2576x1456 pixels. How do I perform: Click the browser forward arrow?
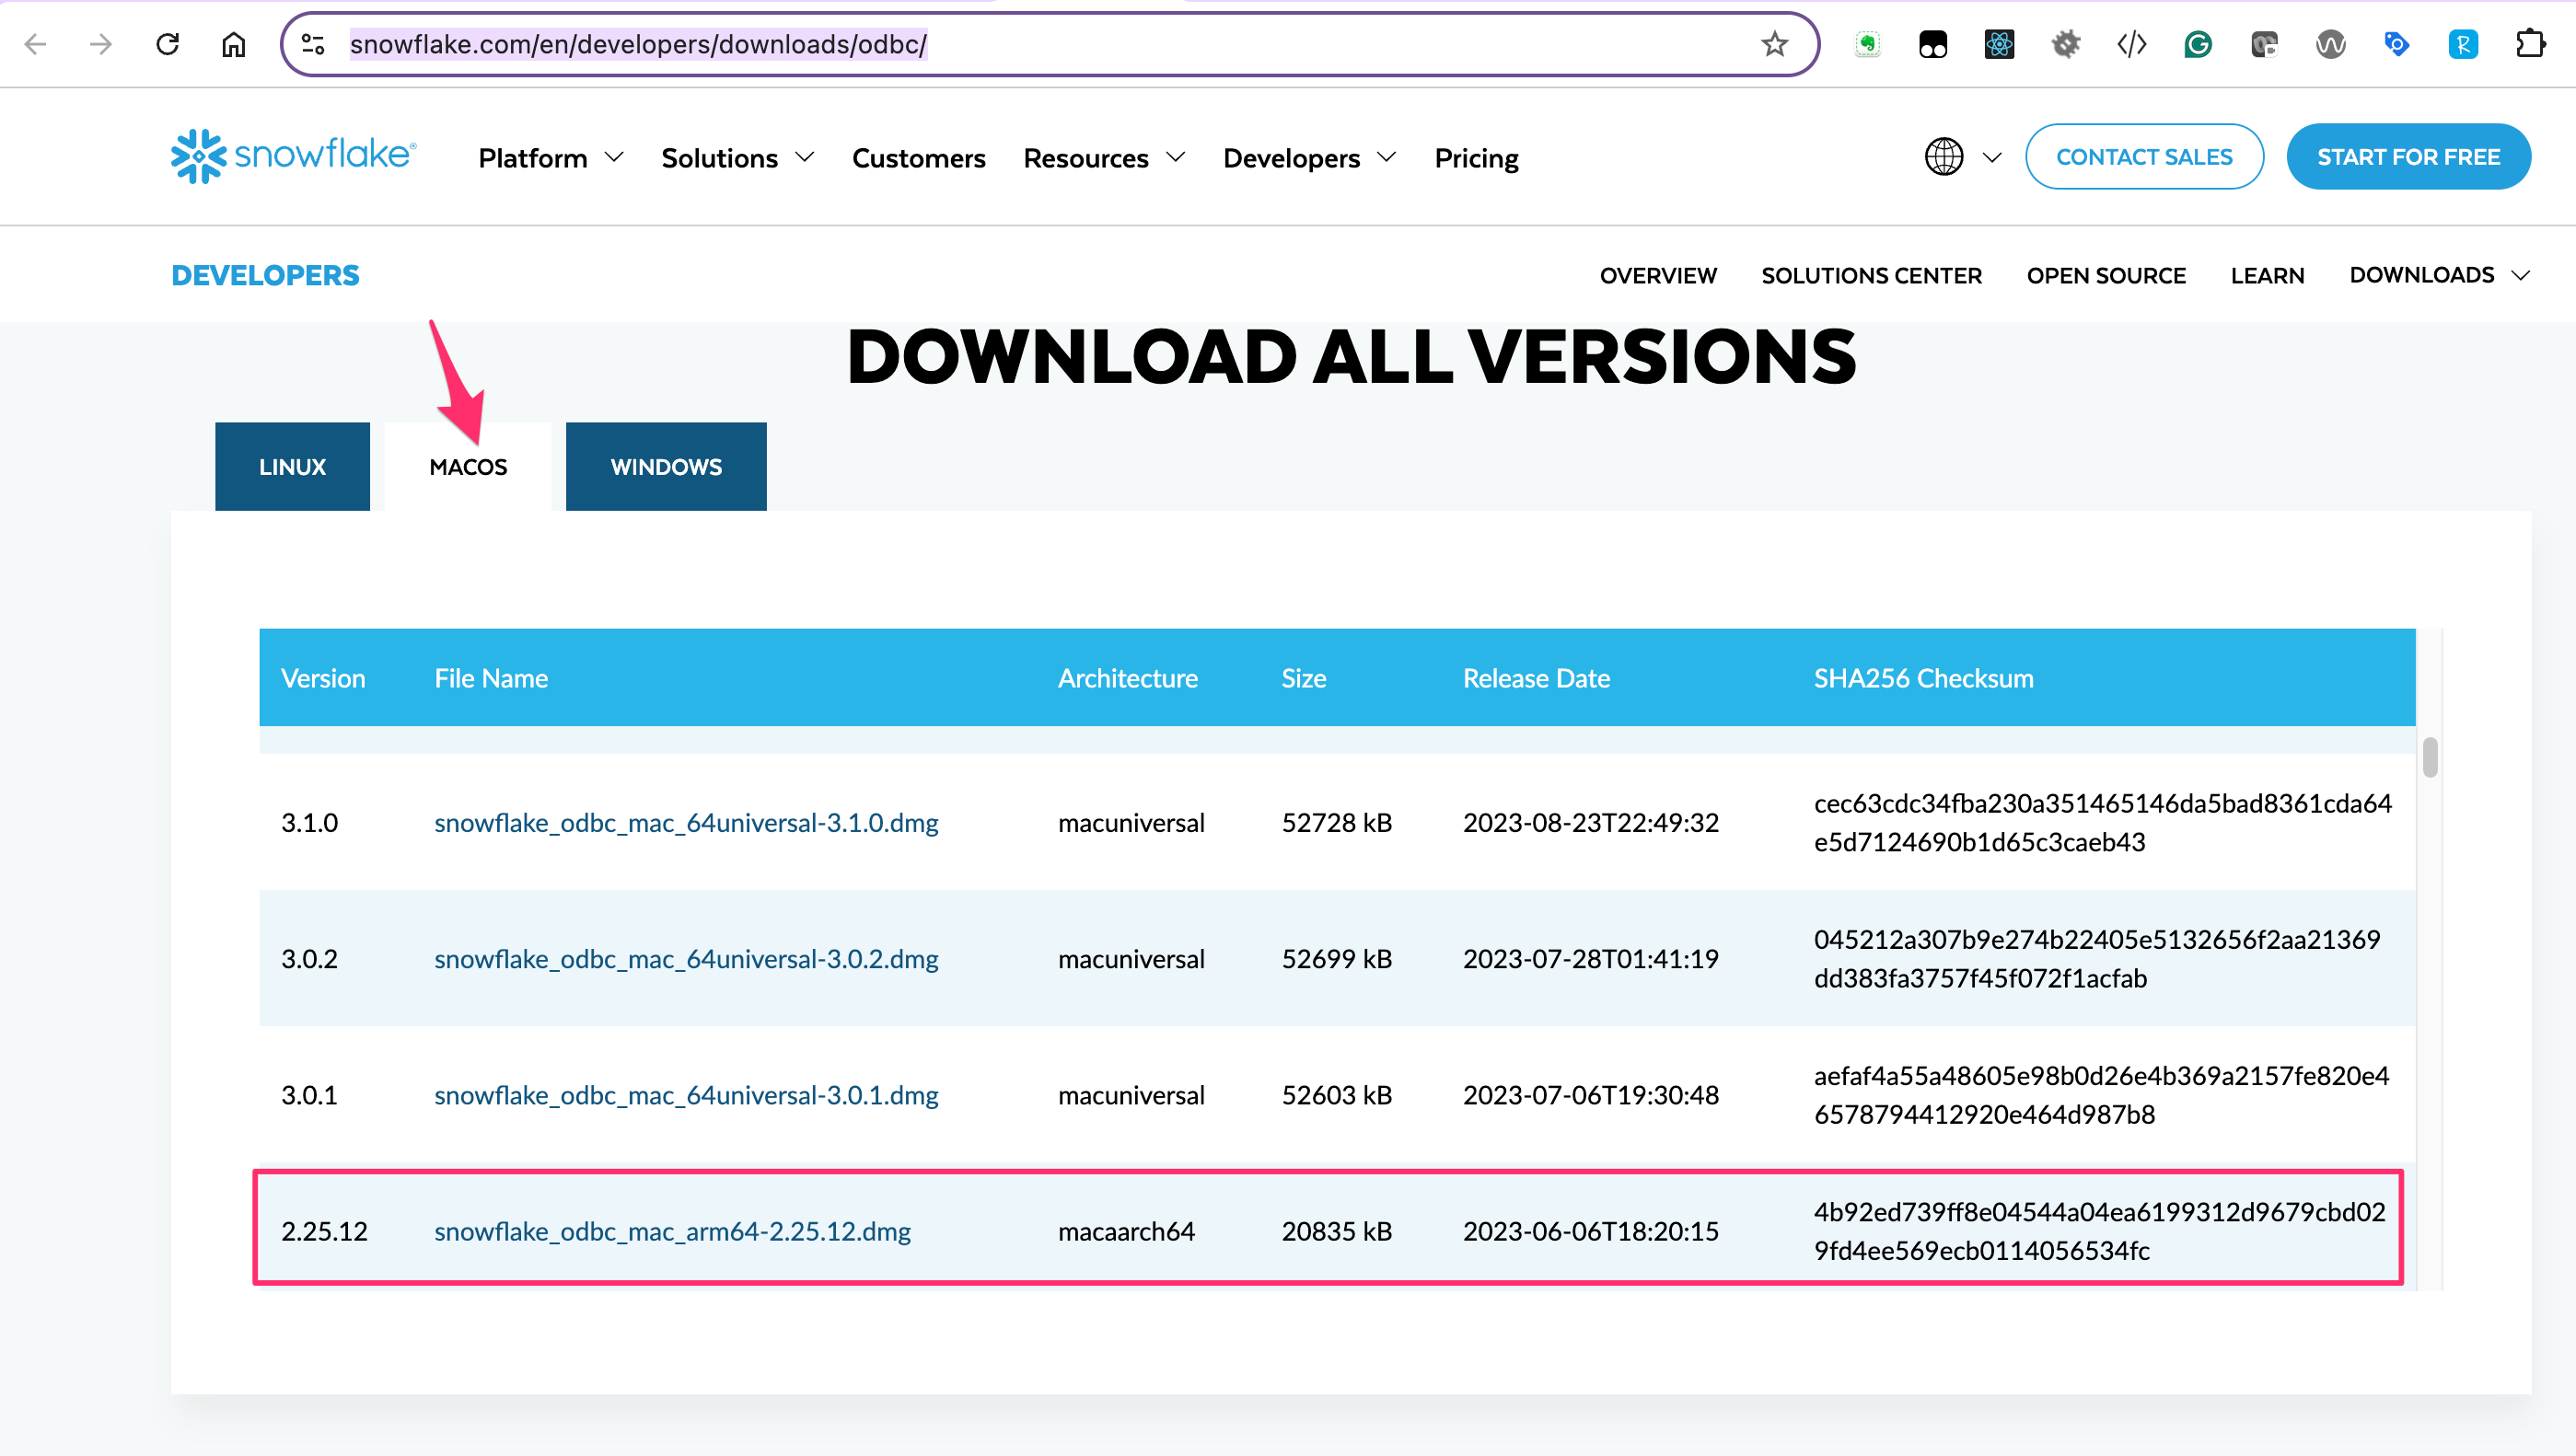pyautogui.click(x=100, y=44)
